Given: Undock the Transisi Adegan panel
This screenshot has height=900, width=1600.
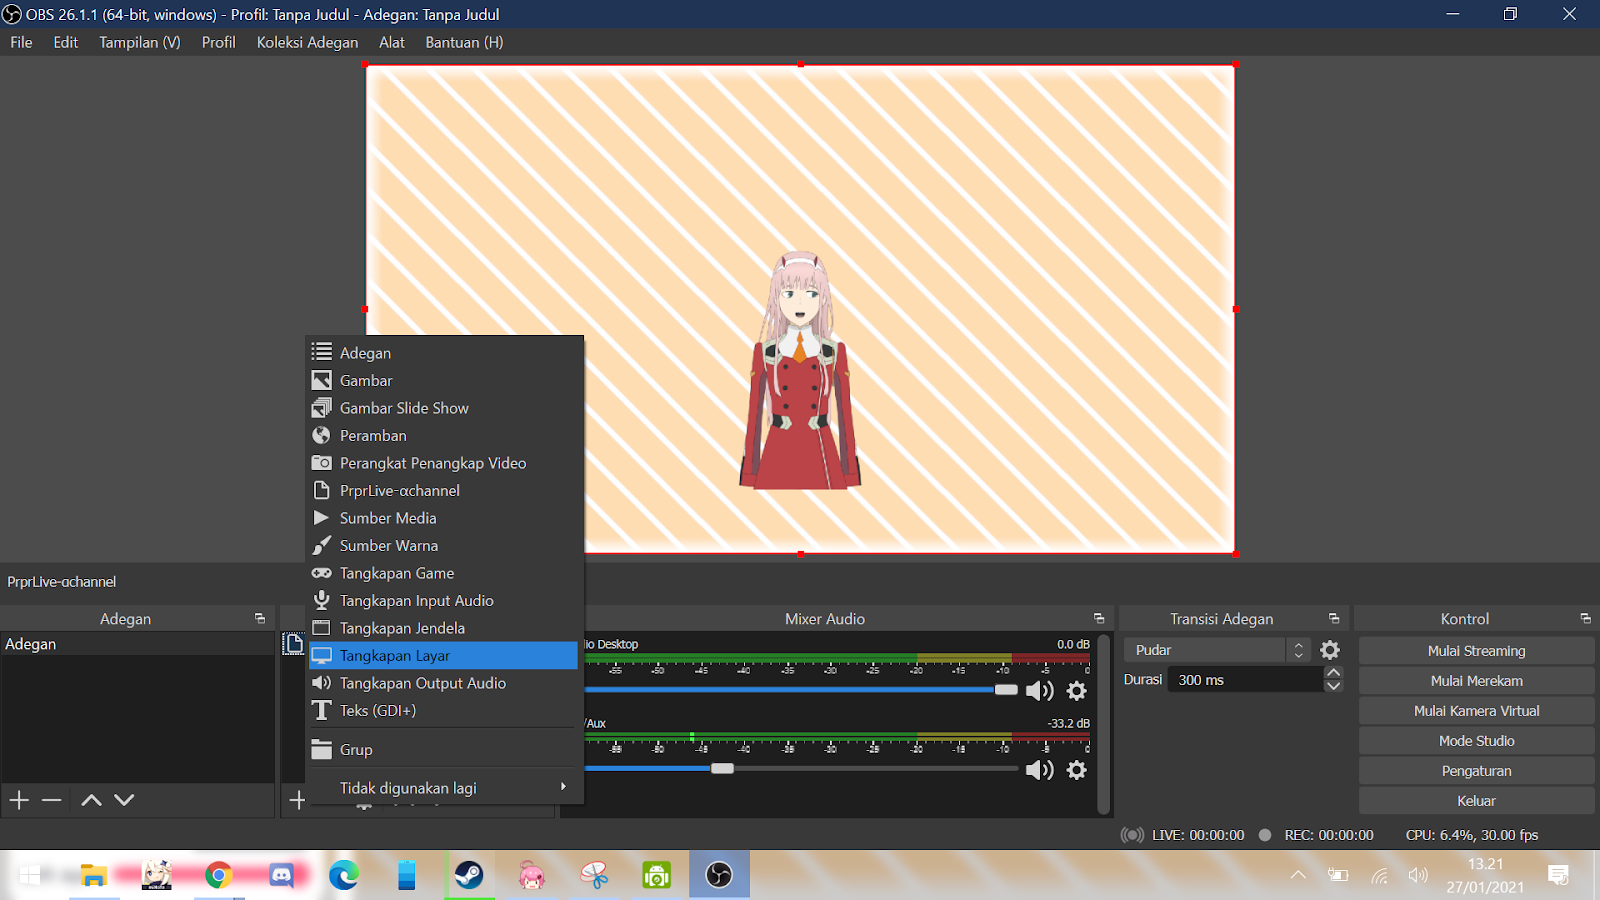Looking at the screenshot, I should tap(1334, 619).
